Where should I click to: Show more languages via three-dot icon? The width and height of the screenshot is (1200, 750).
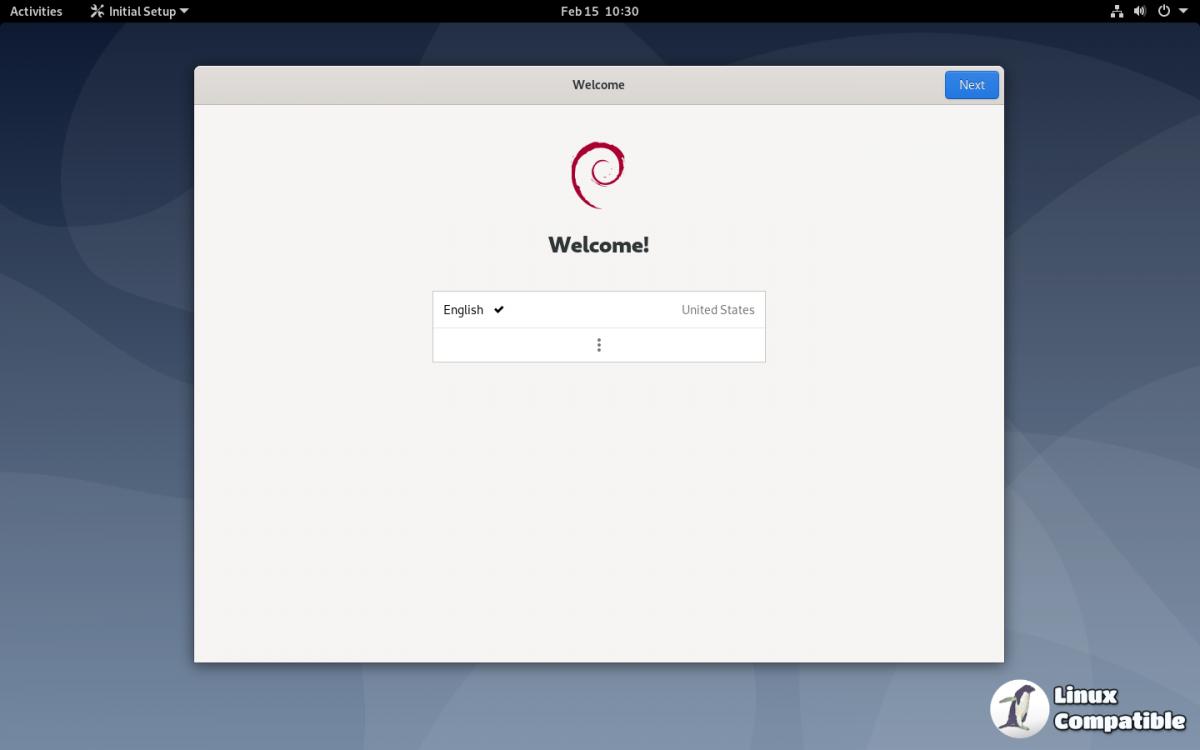point(599,345)
